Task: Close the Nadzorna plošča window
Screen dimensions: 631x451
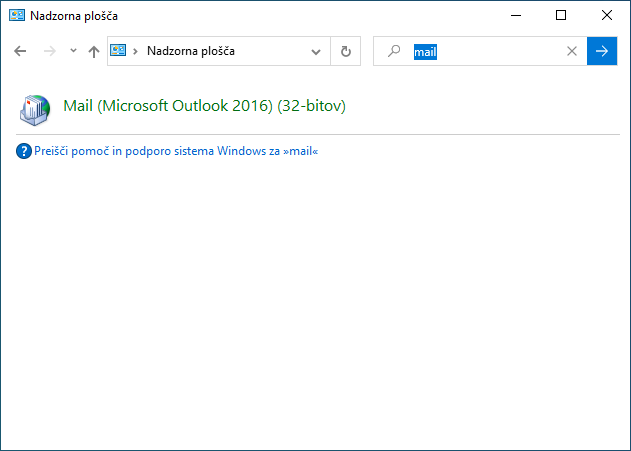Action: pos(607,15)
